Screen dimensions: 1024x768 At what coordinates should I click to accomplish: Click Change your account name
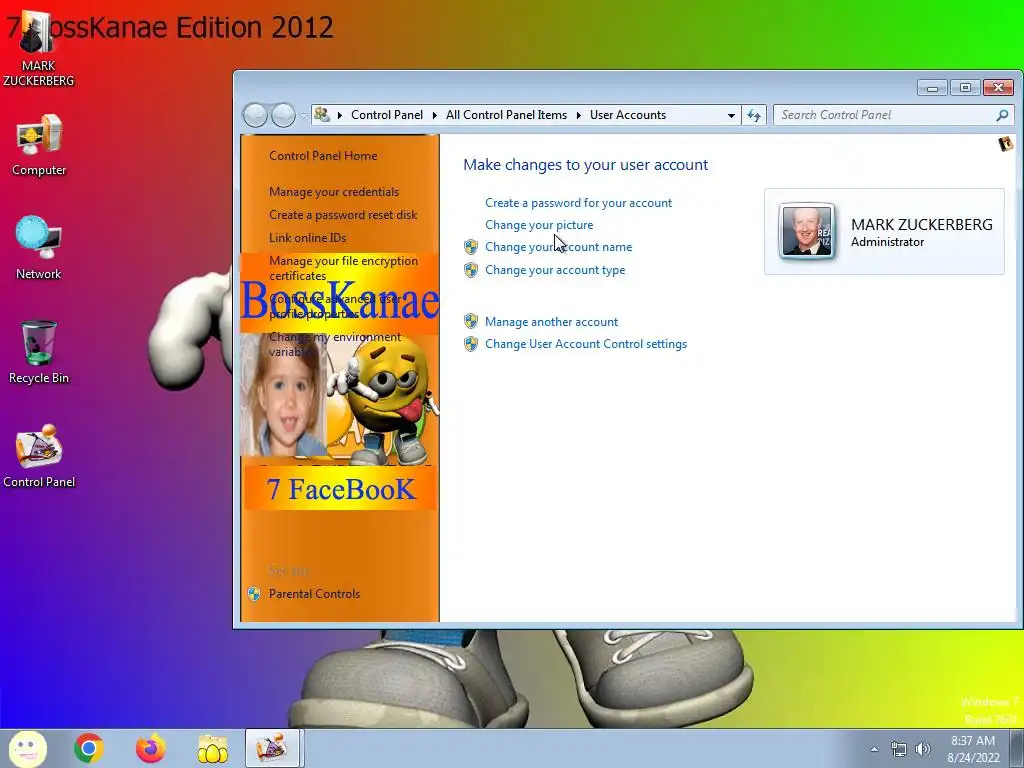558,247
